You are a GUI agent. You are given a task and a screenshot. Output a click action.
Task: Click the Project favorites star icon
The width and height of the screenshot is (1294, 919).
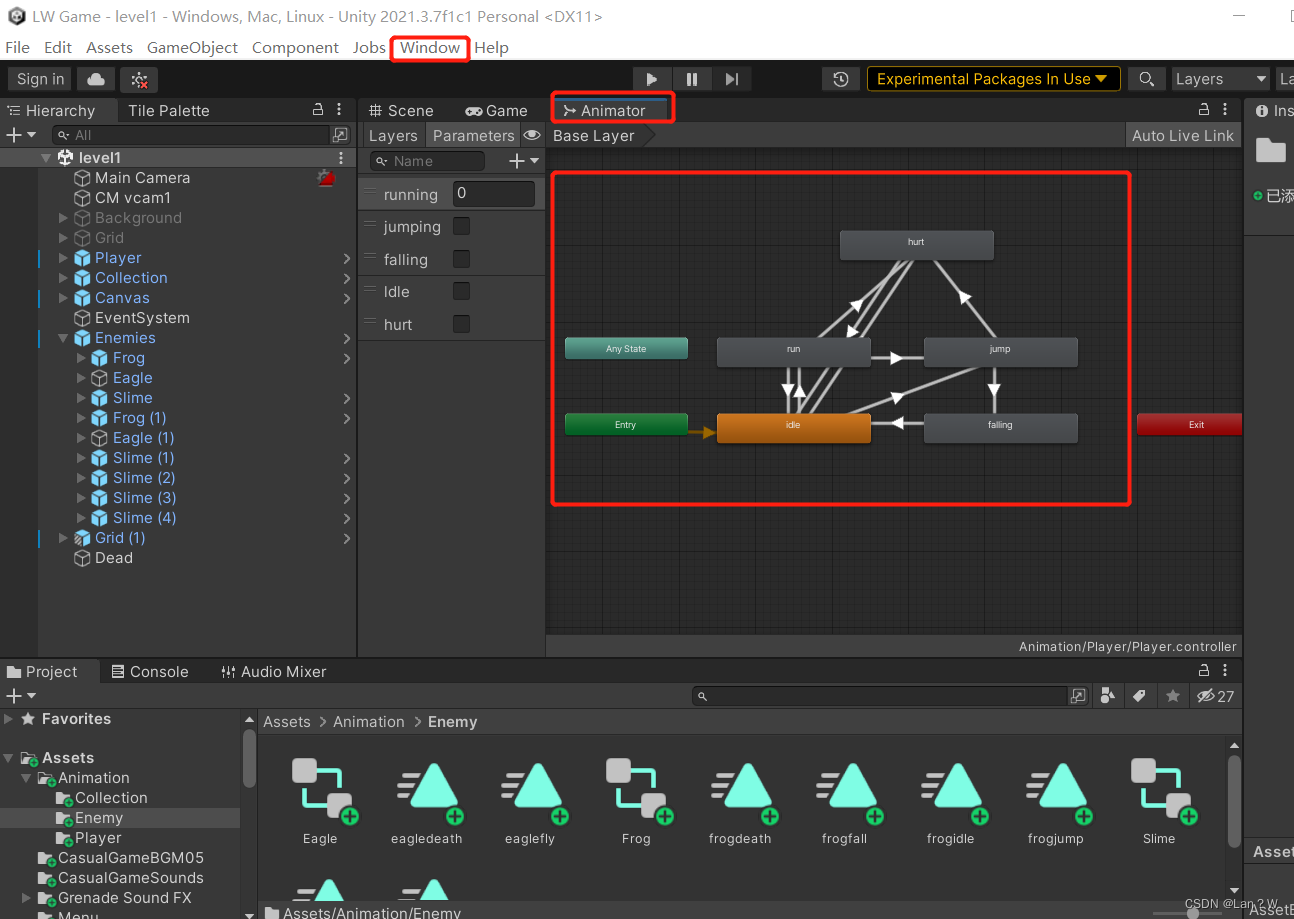click(x=1172, y=695)
